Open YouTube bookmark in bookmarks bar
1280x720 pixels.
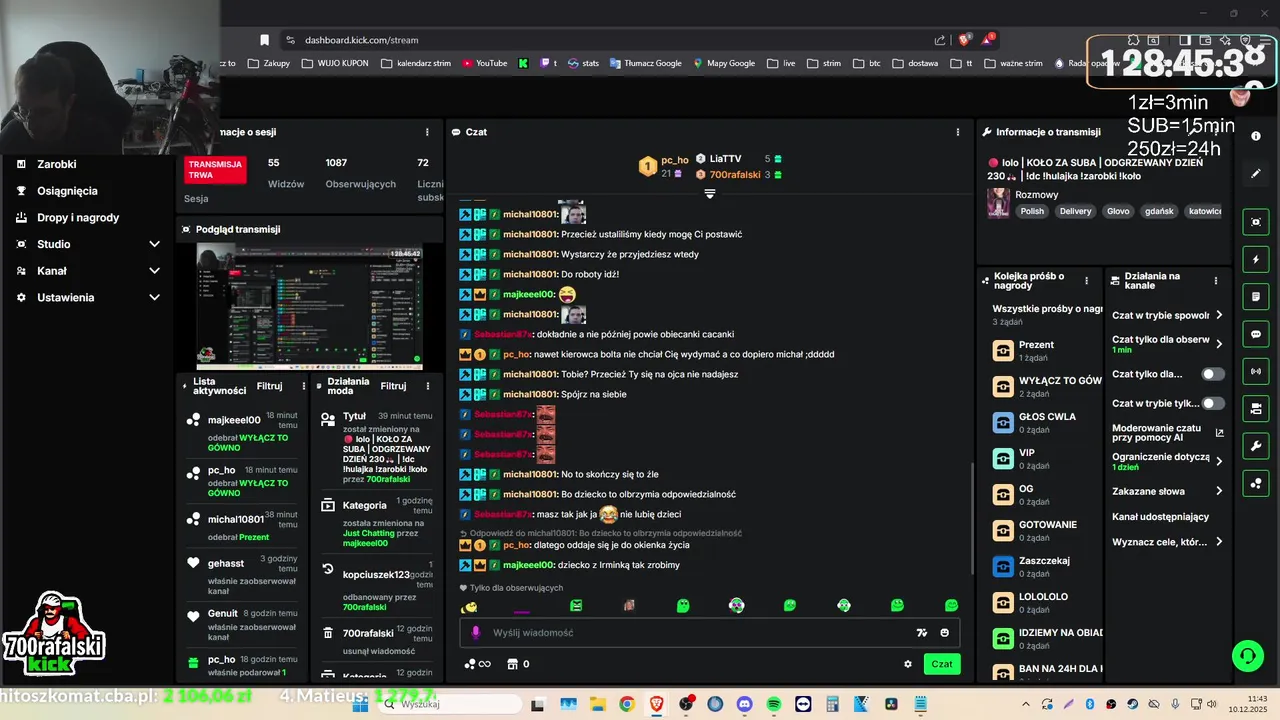click(x=484, y=63)
